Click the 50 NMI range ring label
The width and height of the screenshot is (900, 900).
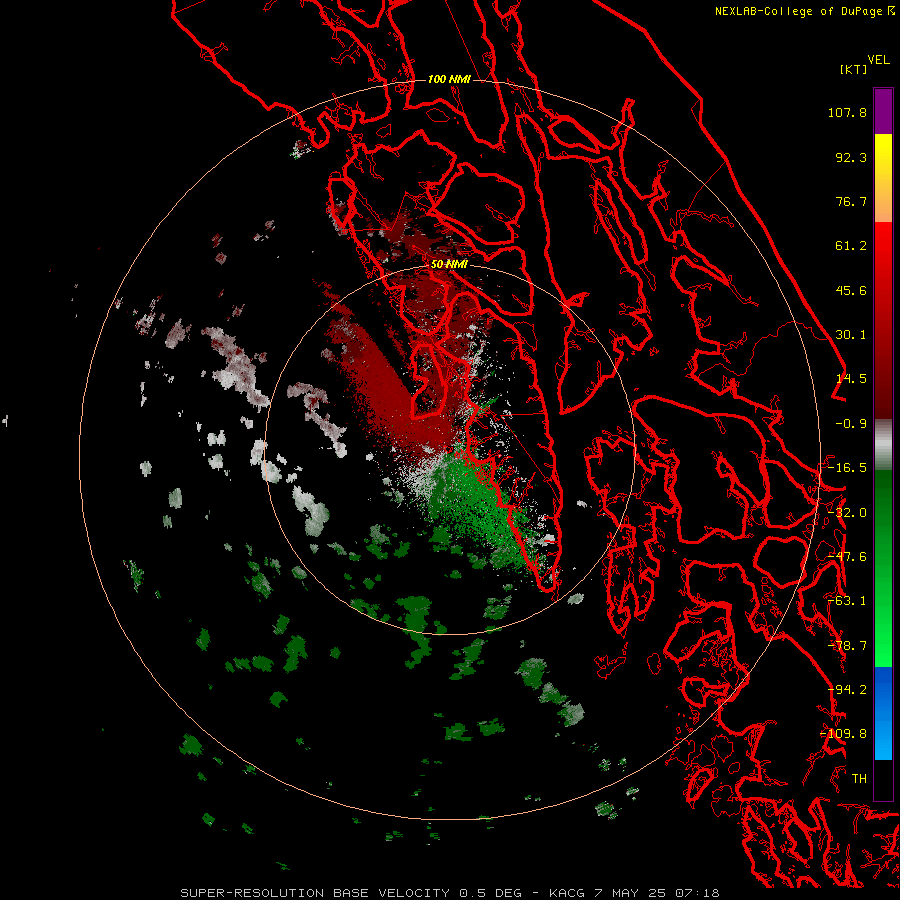point(449,264)
